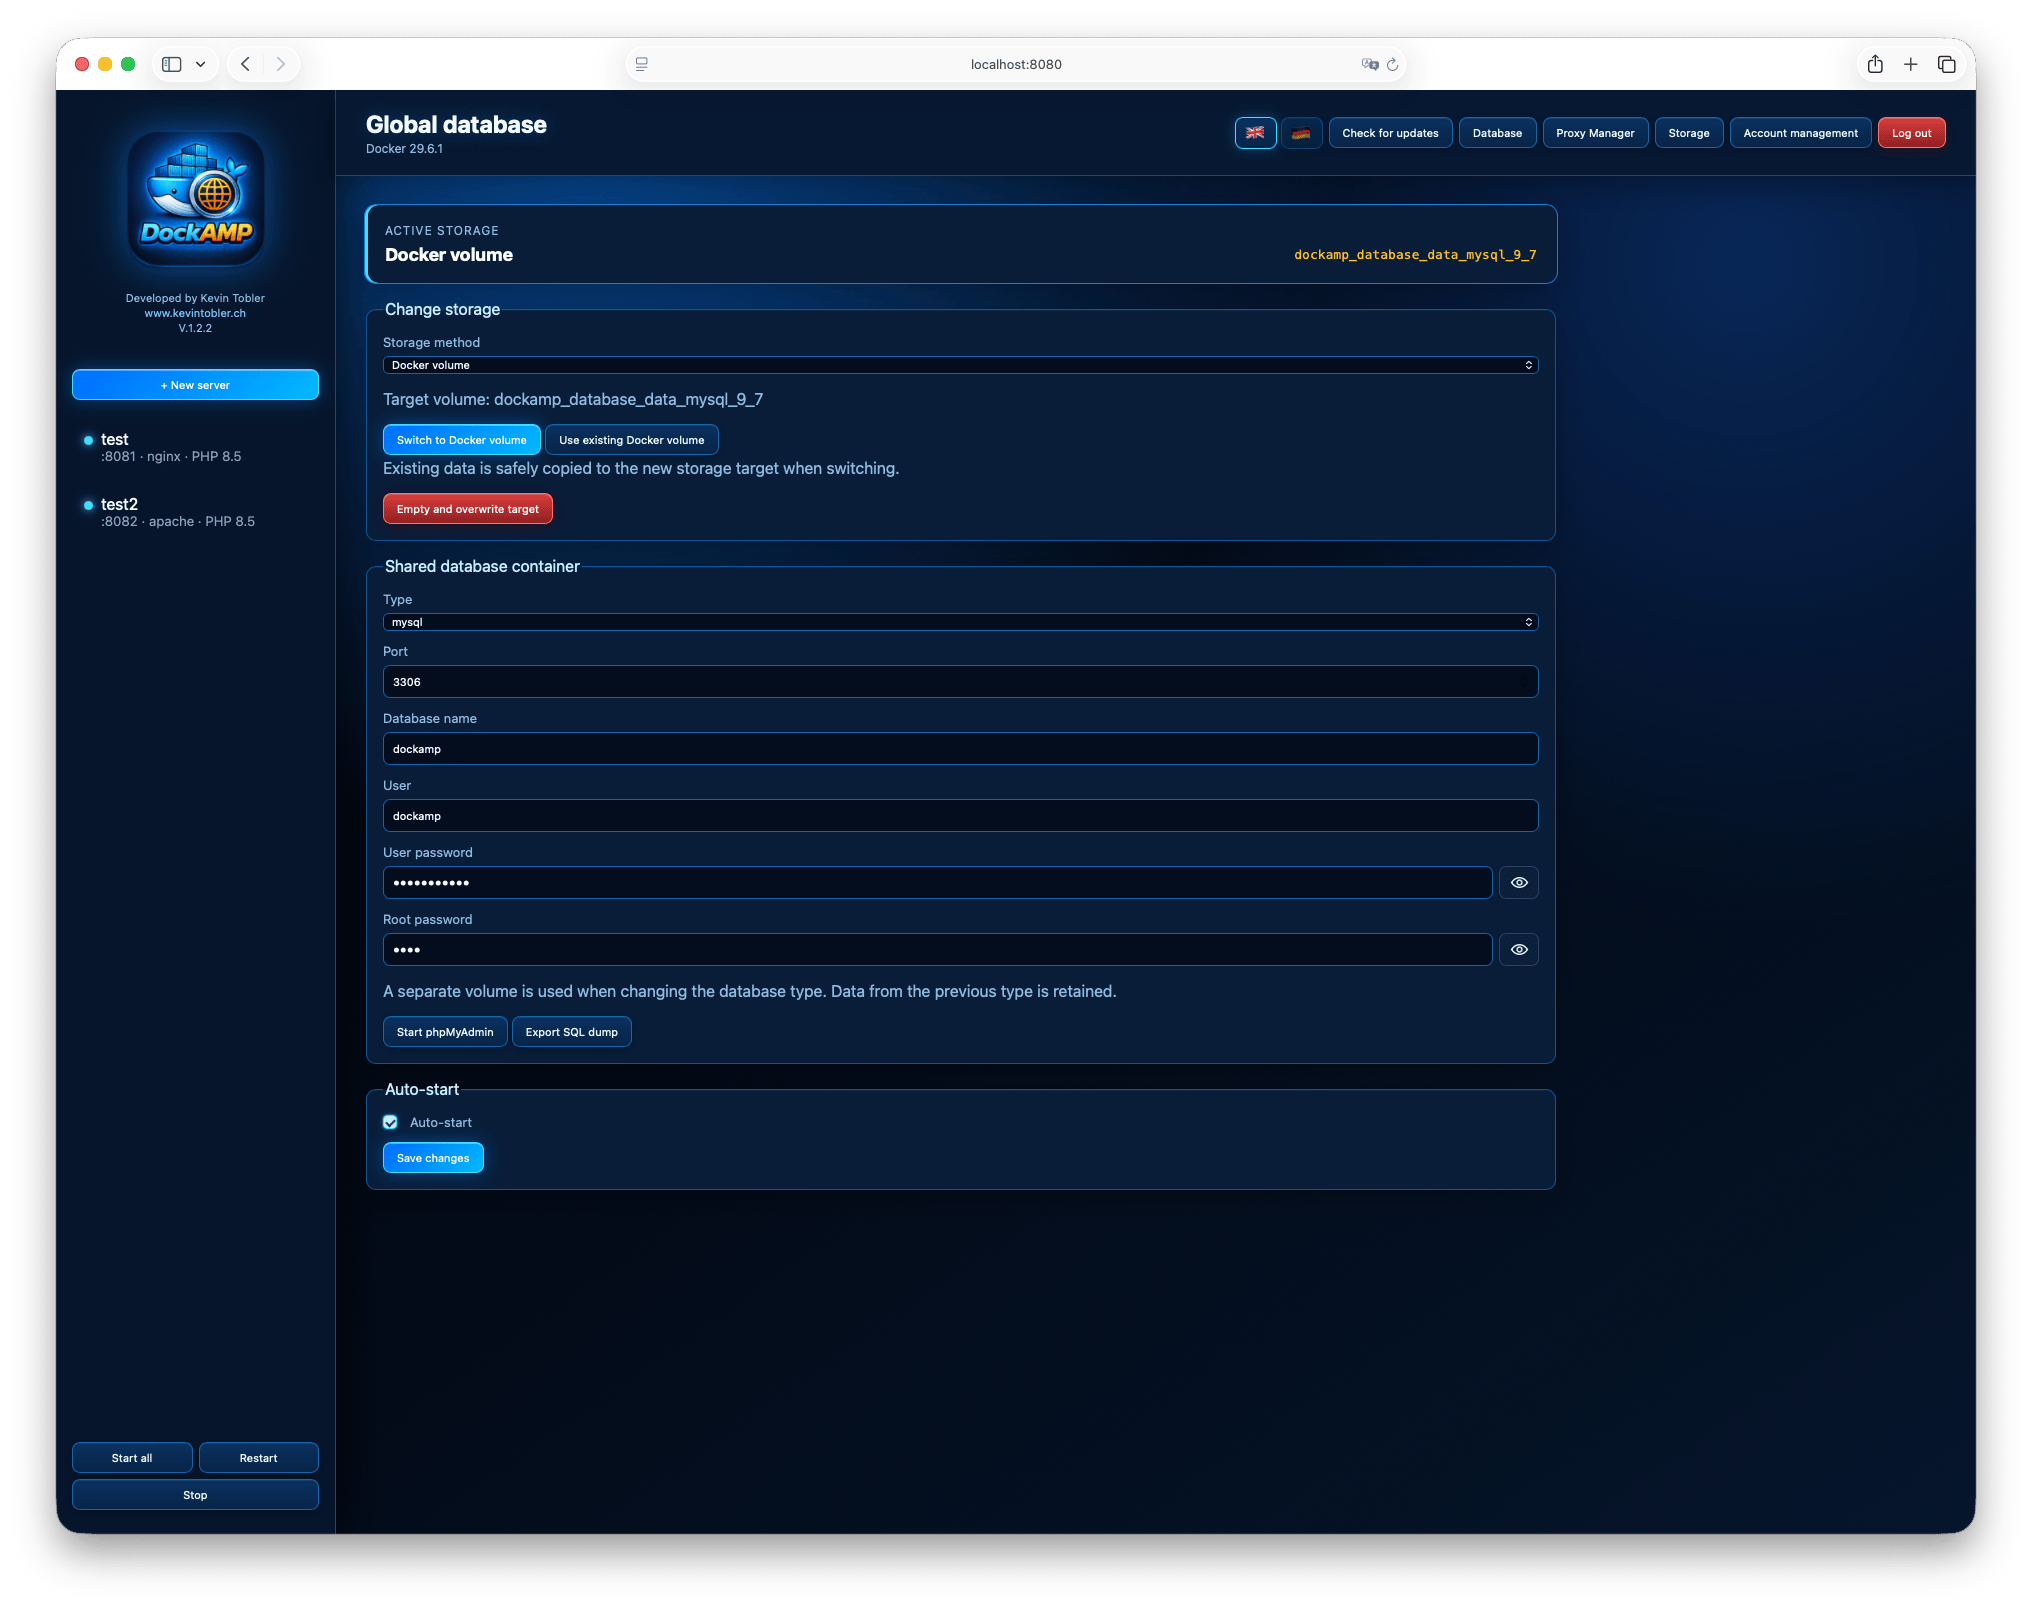Toggle the Auto-start checkbox
Image resolution: width=2032 pixels, height=1608 pixels.
pos(391,1122)
